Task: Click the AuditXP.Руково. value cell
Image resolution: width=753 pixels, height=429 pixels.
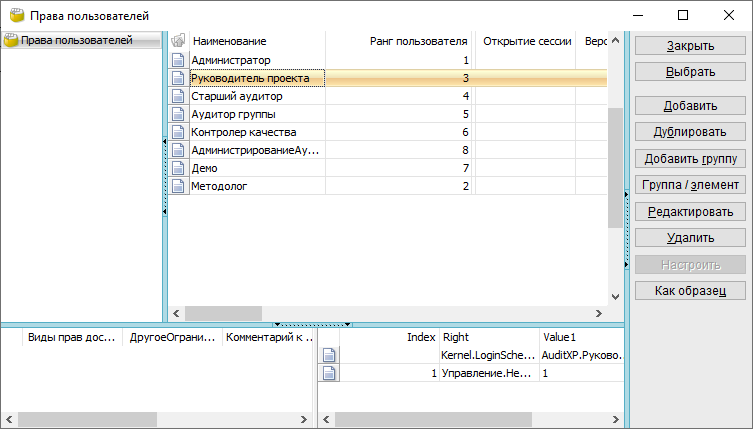Action: (582, 355)
